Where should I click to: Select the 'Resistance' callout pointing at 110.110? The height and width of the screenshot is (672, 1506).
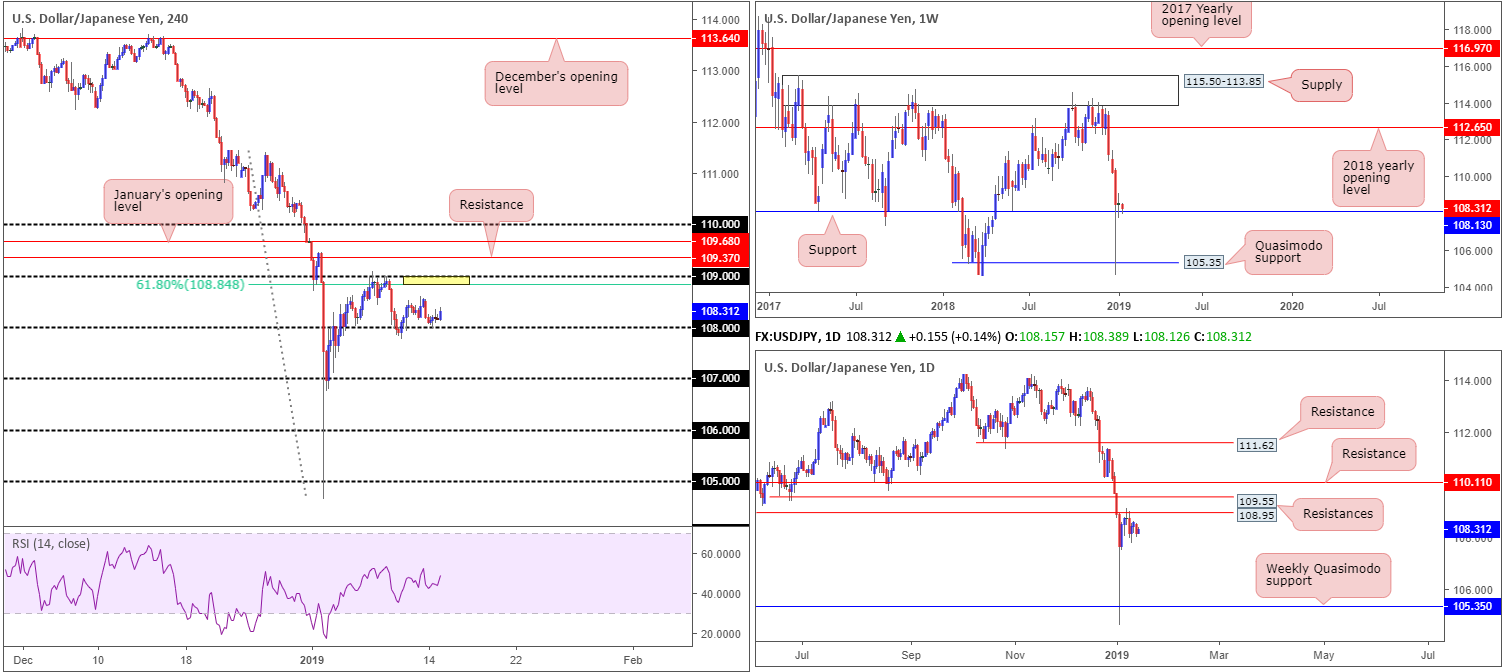click(x=1374, y=453)
